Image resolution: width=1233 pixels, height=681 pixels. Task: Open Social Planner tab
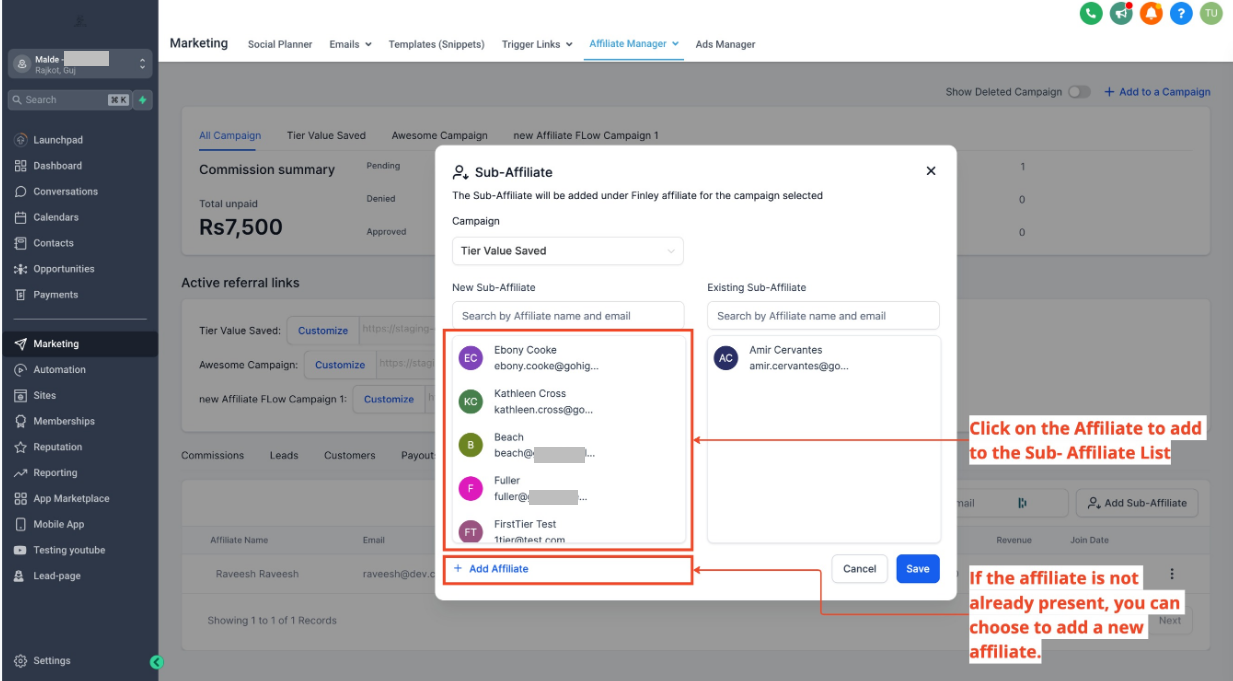tap(280, 44)
